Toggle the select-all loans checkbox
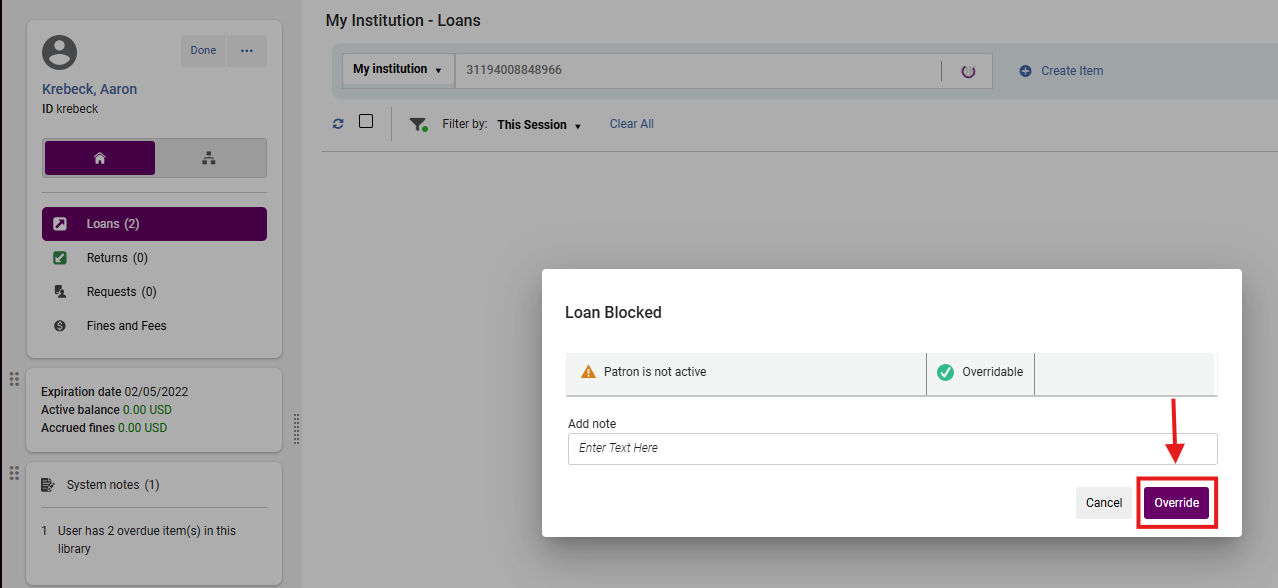 pyautogui.click(x=366, y=121)
